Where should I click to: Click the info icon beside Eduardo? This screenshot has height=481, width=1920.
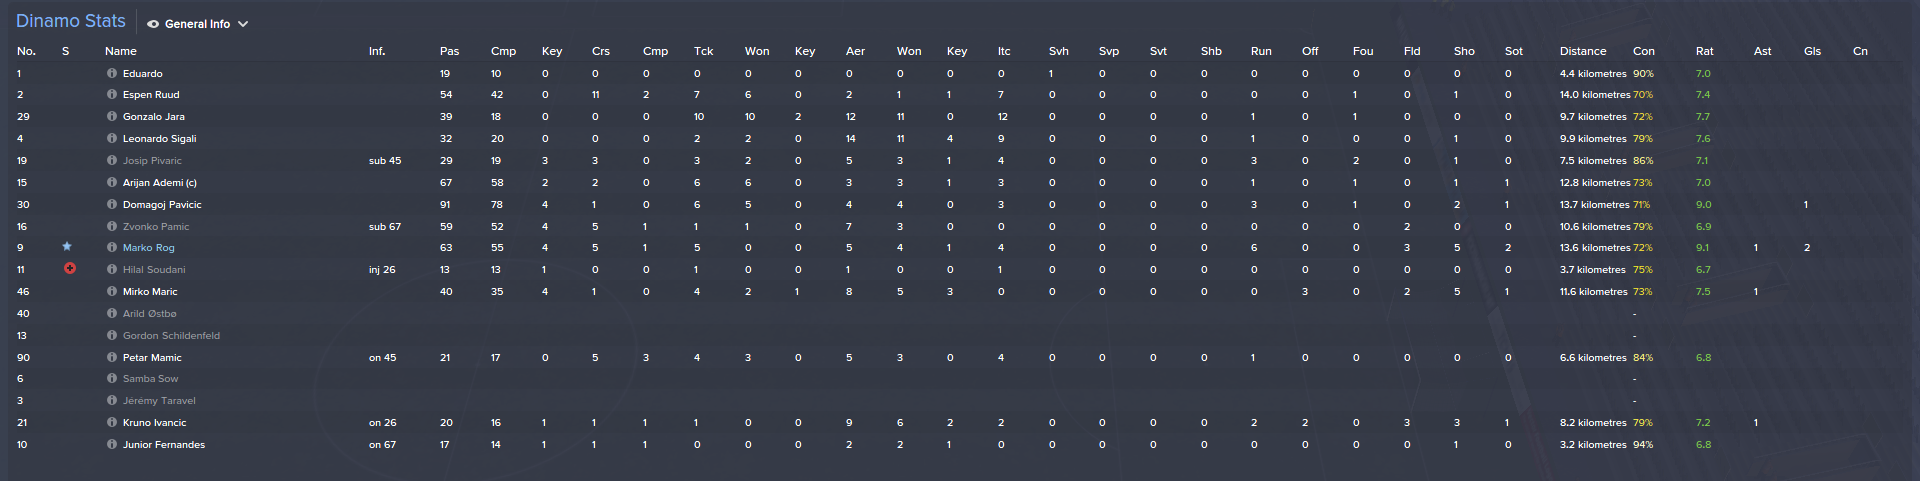click(x=112, y=73)
